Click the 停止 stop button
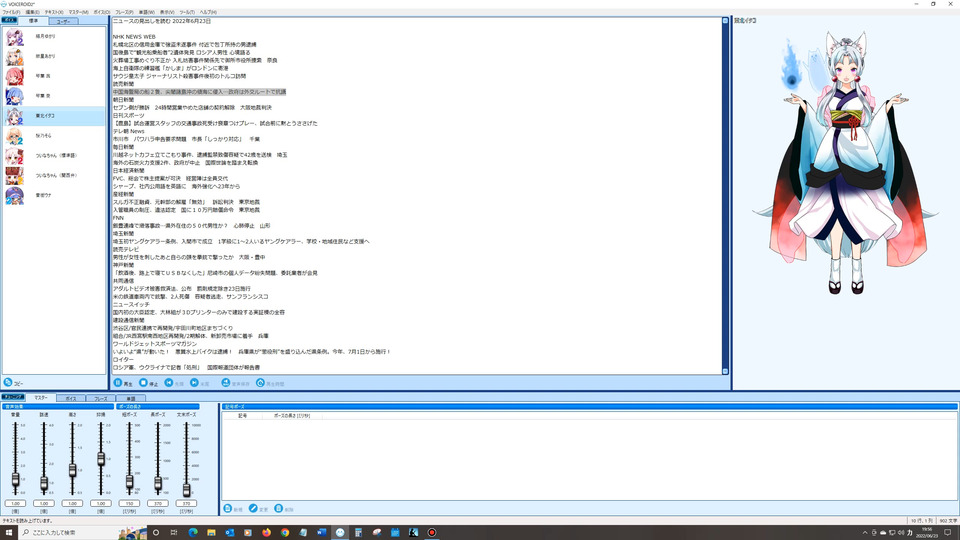This screenshot has width=960, height=540. pos(148,383)
